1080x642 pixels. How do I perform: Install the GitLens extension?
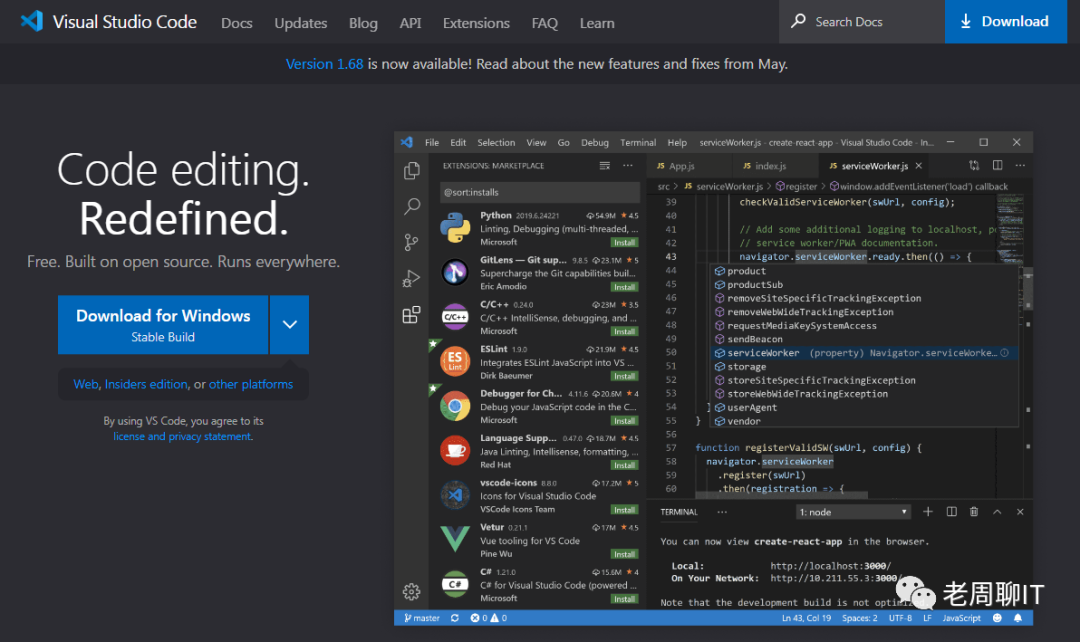pyautogui.click(x=624, y=287)
